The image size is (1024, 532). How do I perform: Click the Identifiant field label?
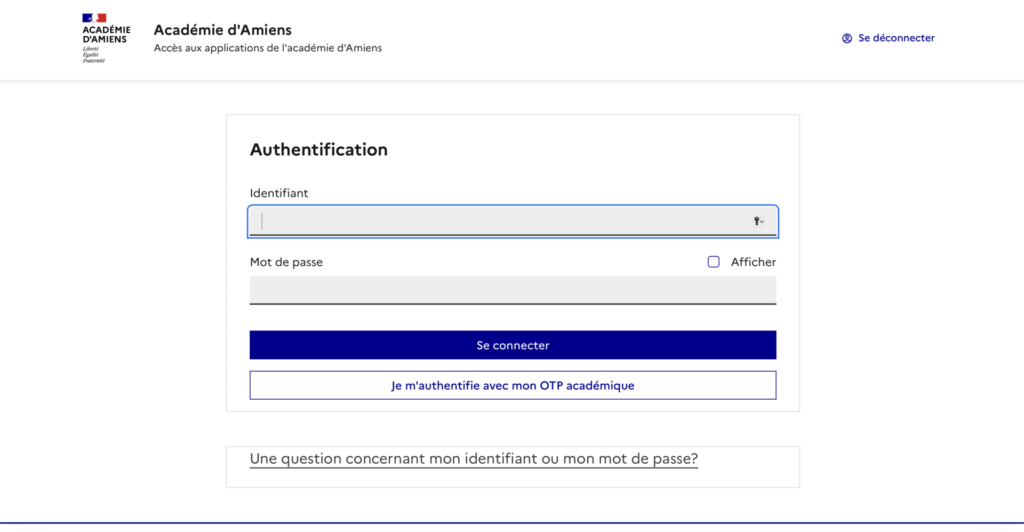pos(279,193)
